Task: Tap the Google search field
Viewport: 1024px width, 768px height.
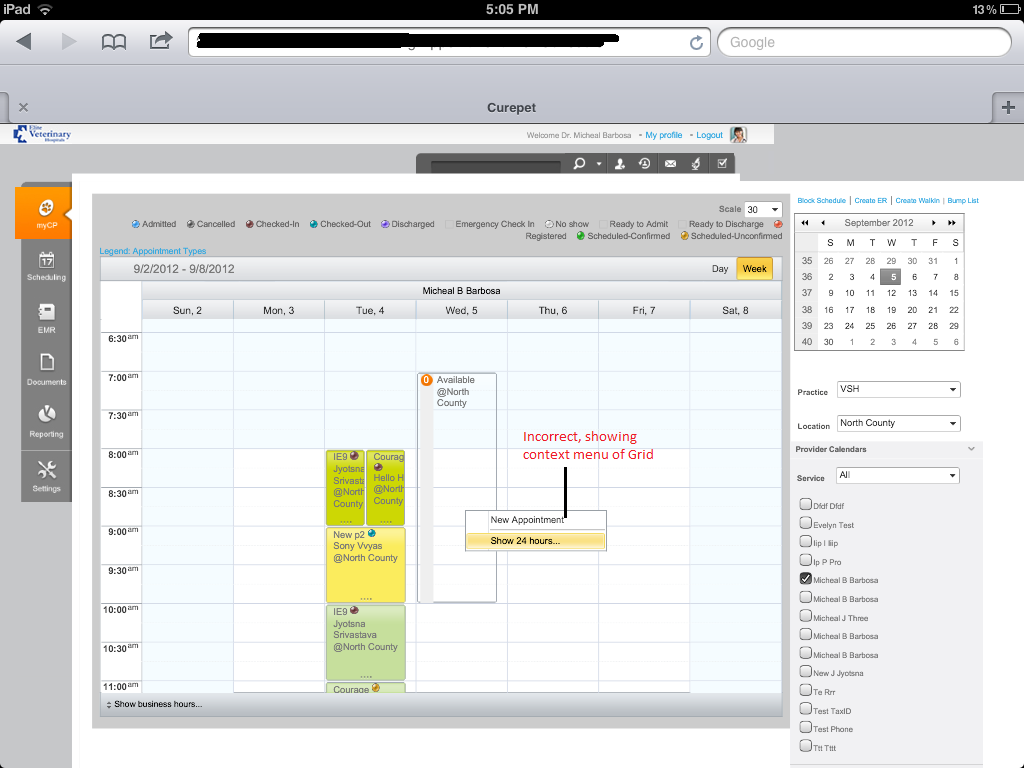Action: (864, 42)
